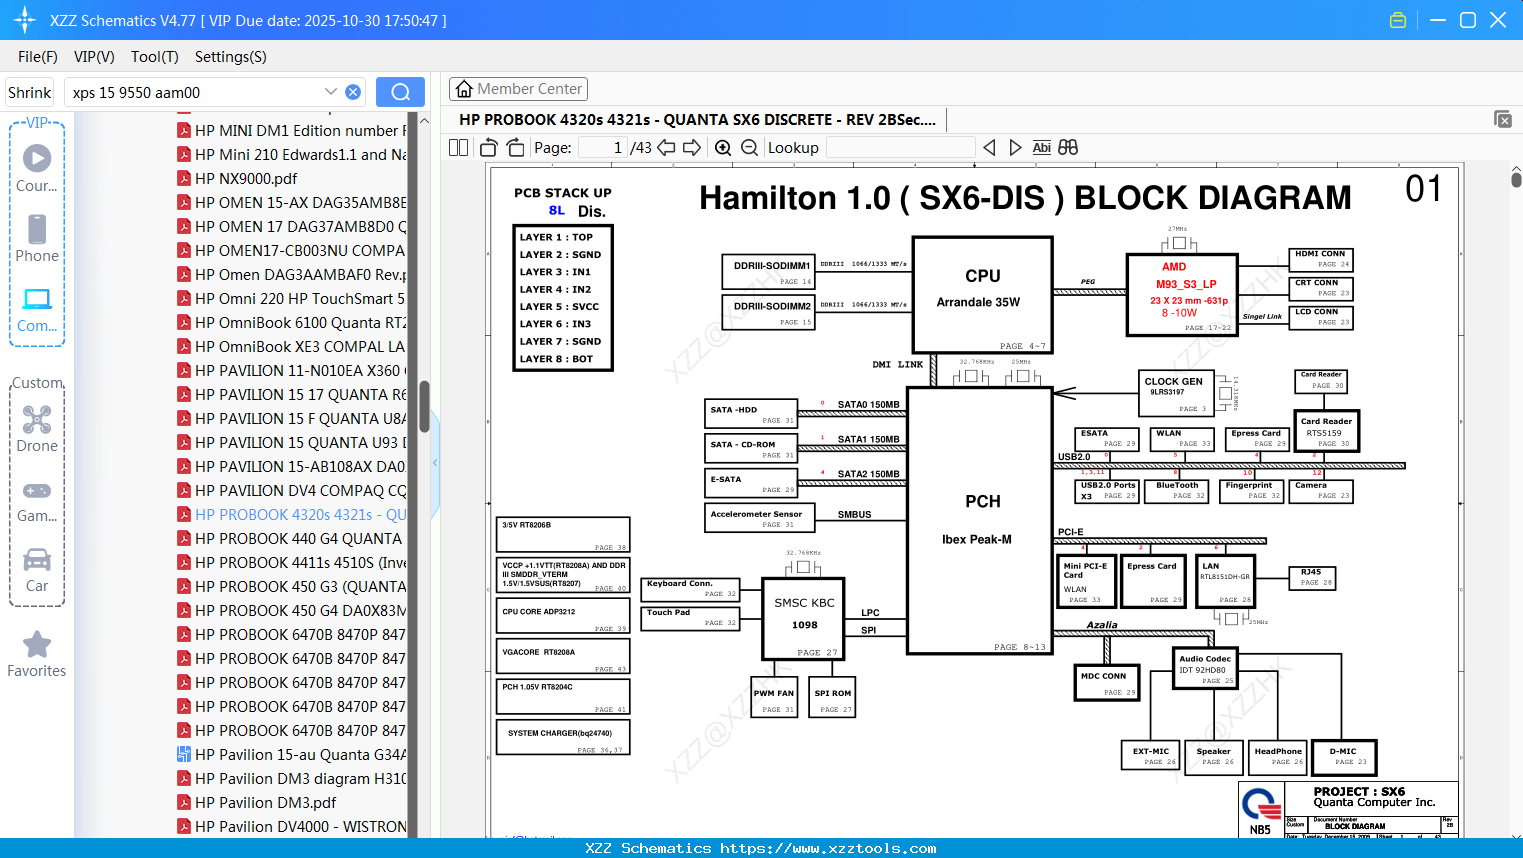Open the Settings(S) menu

pyautogui.click(x=231, y=57)
